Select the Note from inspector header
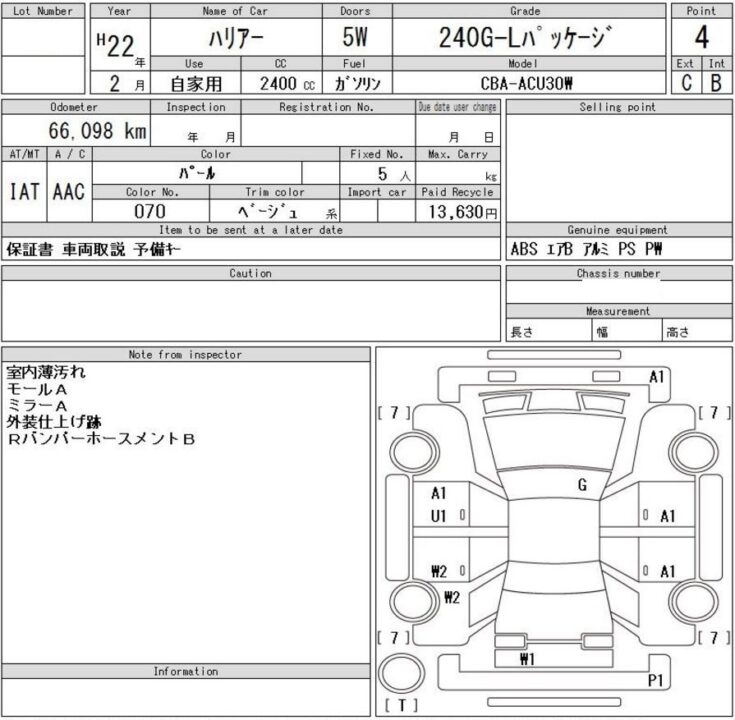The image size is (735, 720). tap(185, 354)
